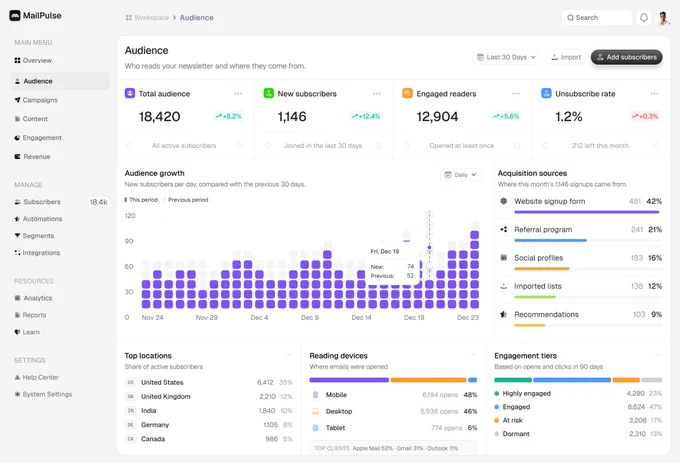The width and height of the screenshot is (680, 463).
Task: Click the New subscribers green icon
Action: coord(268,93)
